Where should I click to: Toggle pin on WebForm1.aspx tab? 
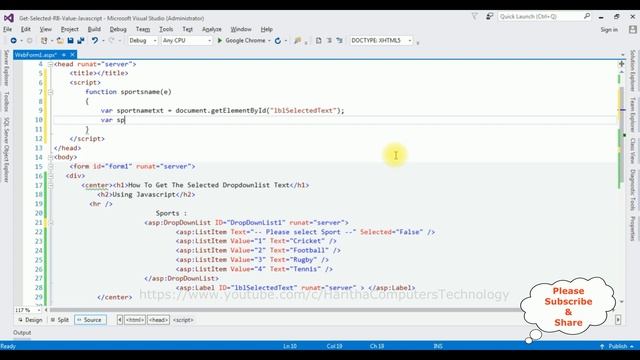[x=64, y=54]
